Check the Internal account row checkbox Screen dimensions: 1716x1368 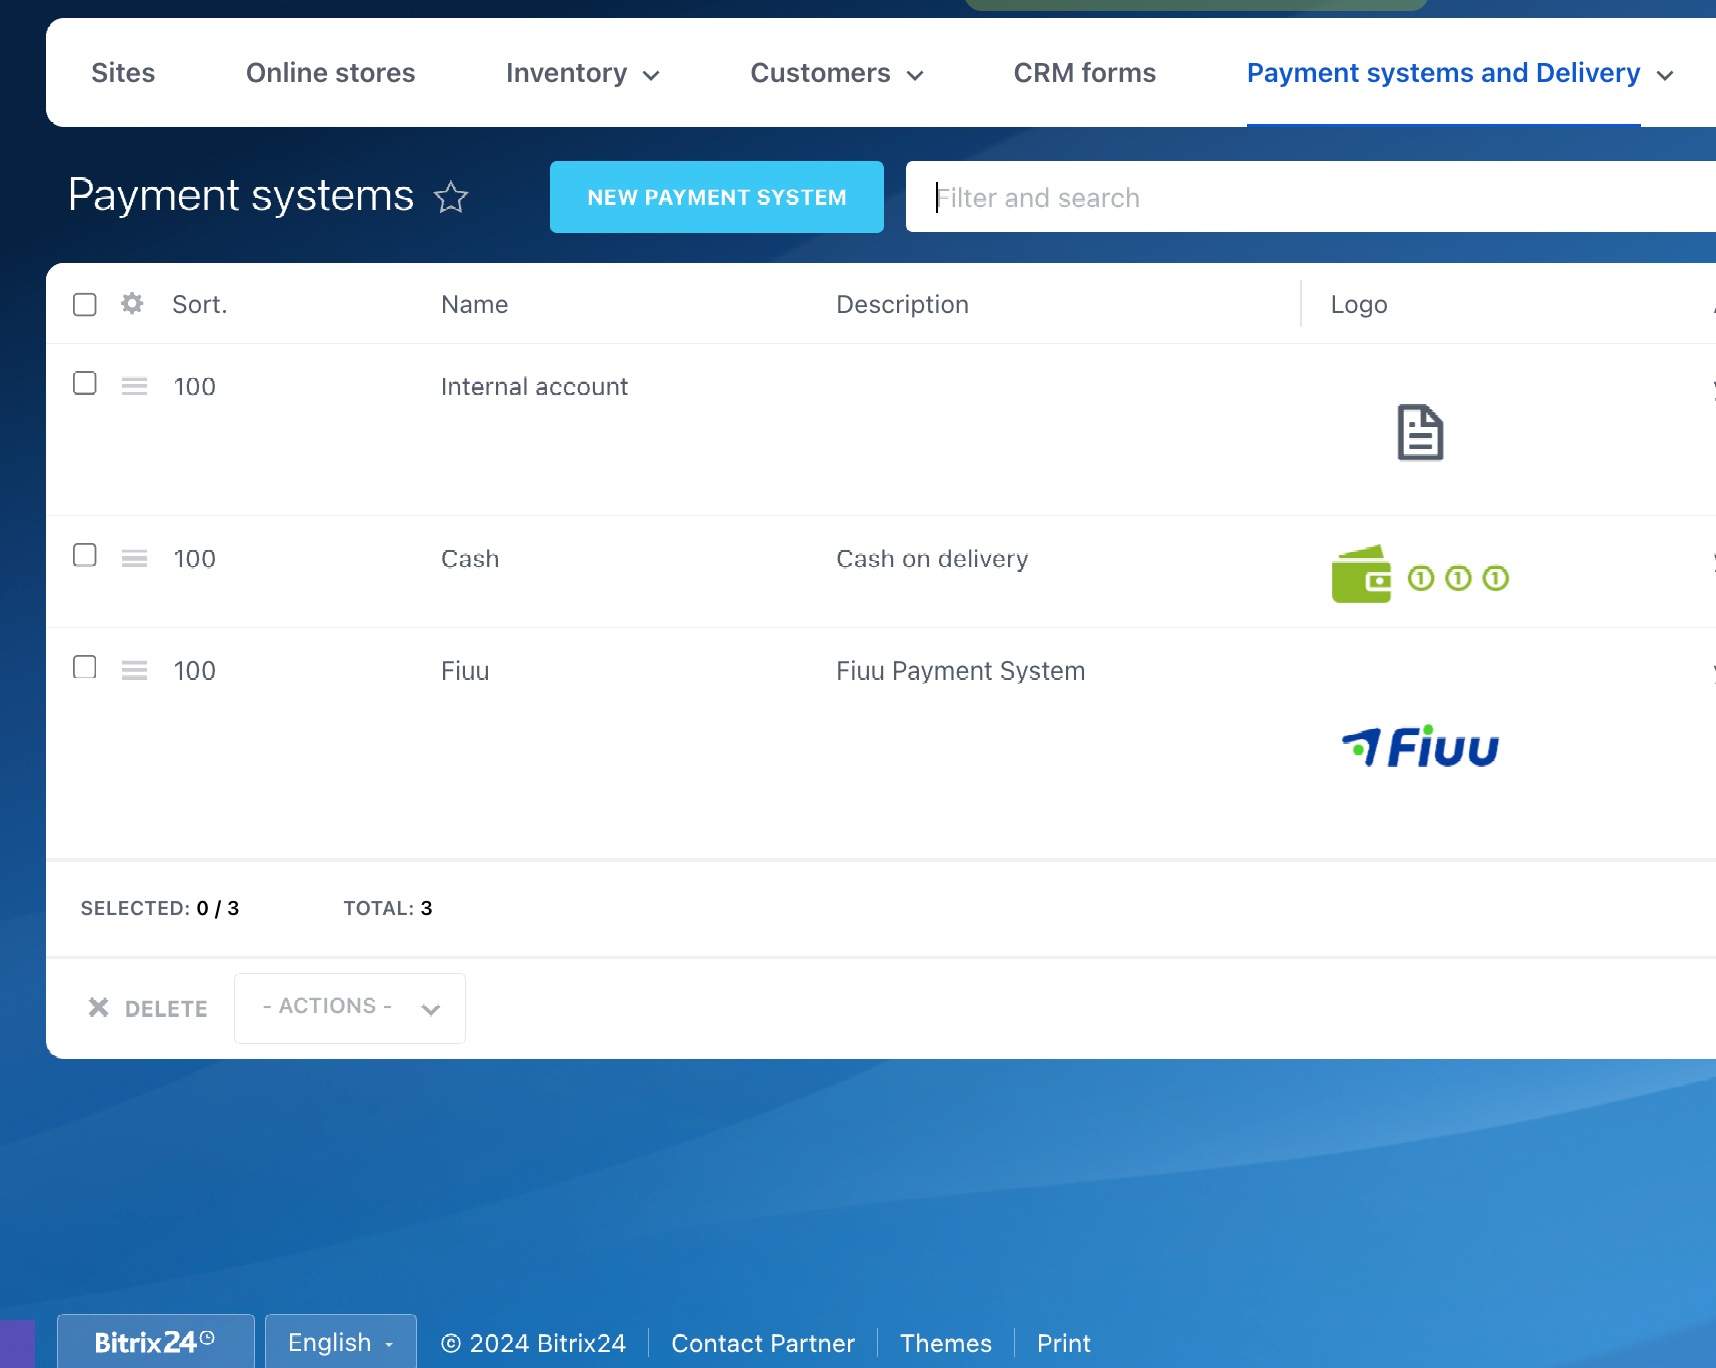pos(85,384)
